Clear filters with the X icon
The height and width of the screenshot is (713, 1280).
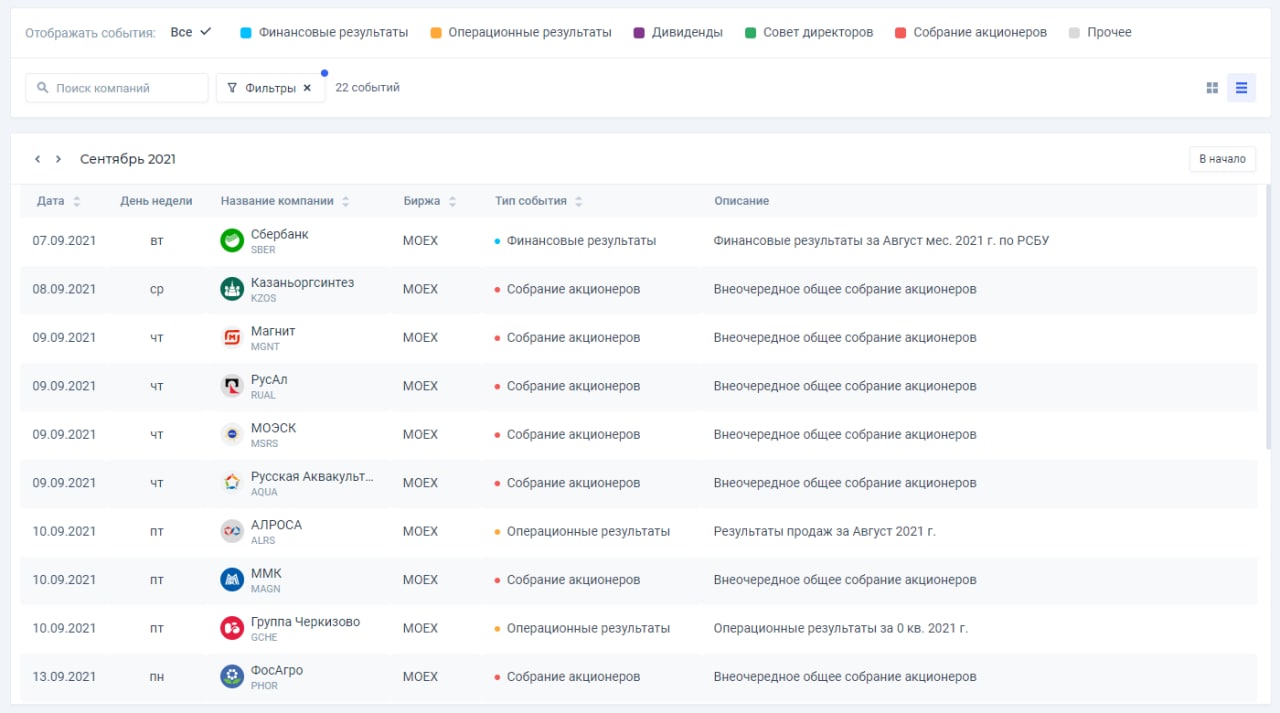coord(307,88)
